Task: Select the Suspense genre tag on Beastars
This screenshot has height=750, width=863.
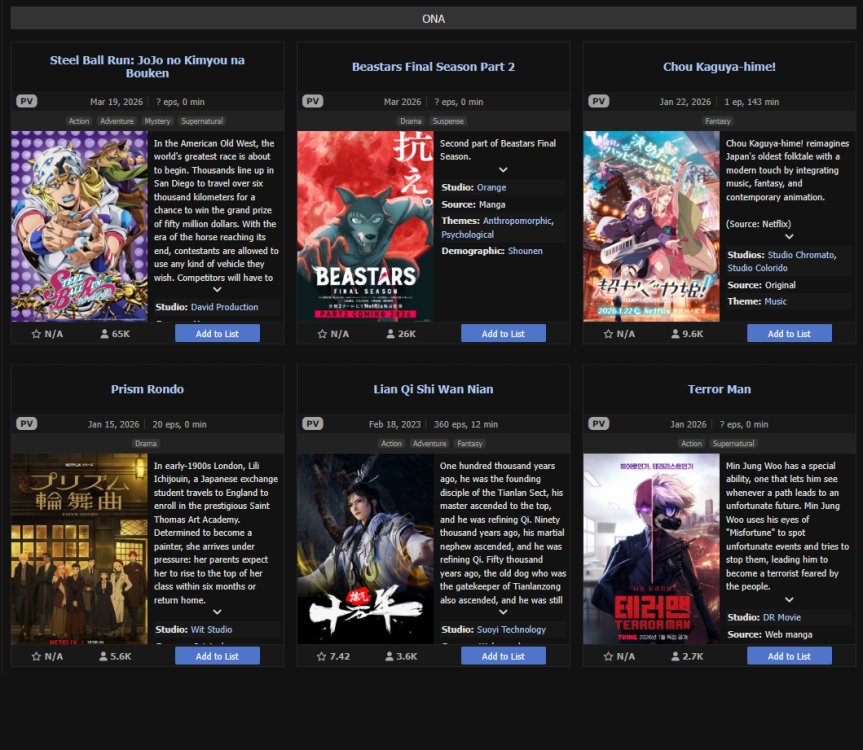Action: [x=448, y=121]
